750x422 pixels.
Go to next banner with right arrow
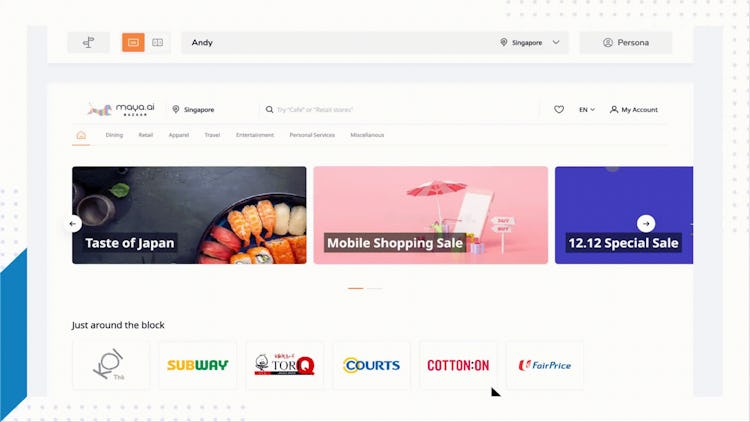(x=646, y=223)
